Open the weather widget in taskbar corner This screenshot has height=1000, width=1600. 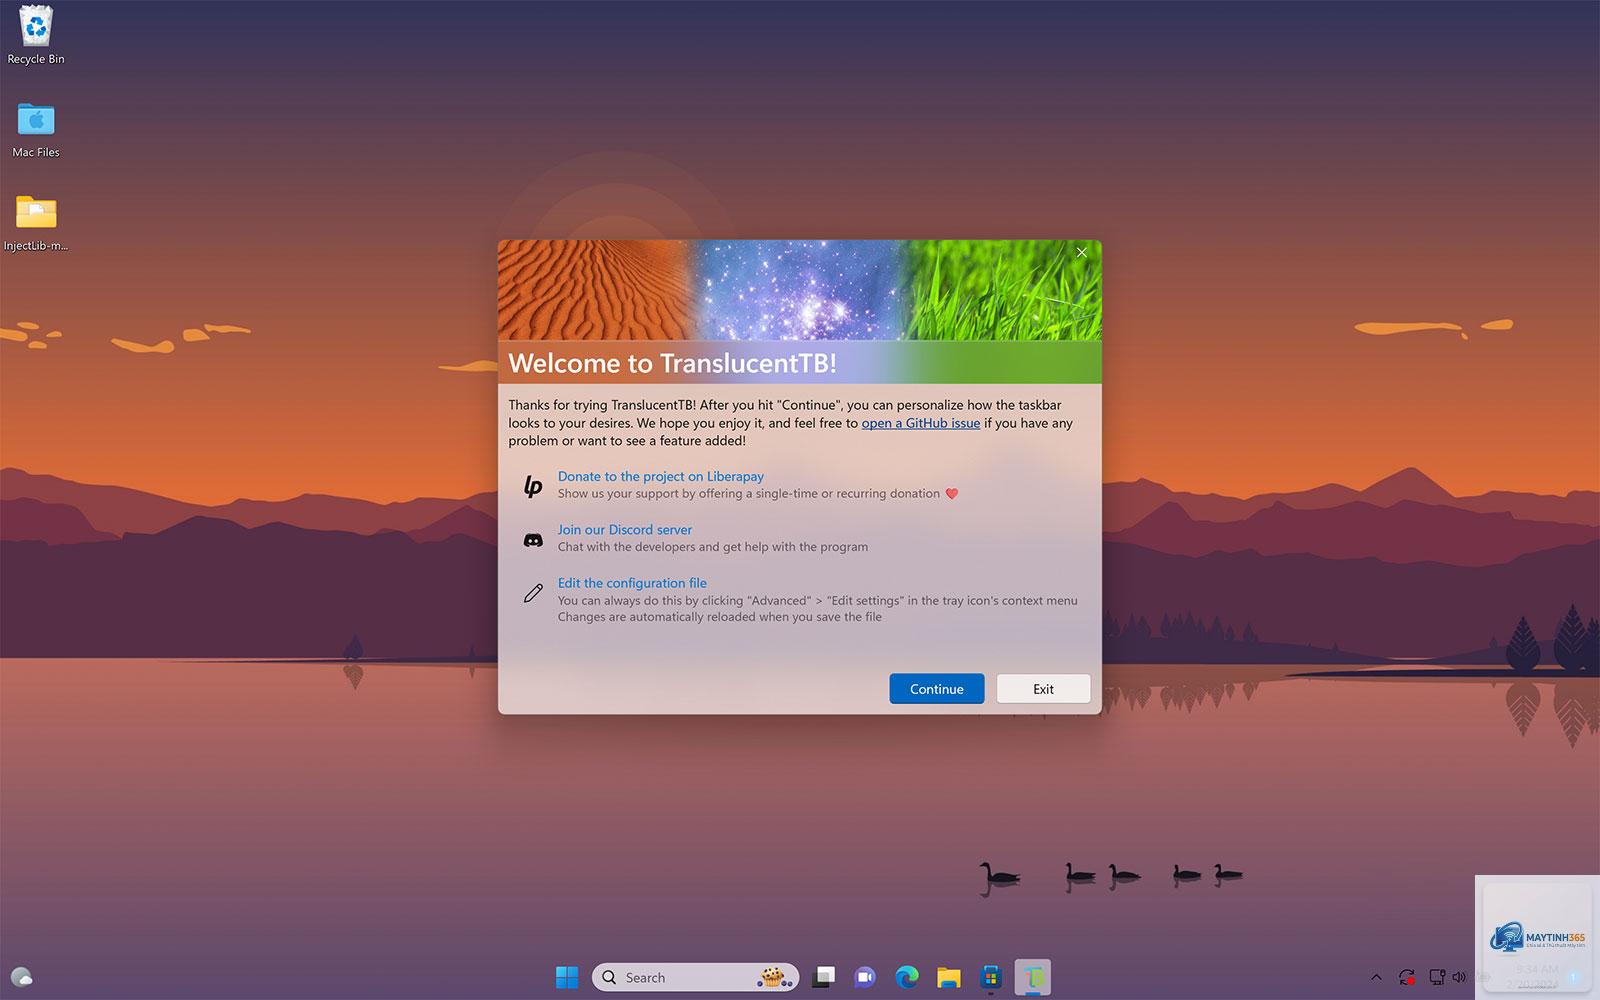coord(21,977)
